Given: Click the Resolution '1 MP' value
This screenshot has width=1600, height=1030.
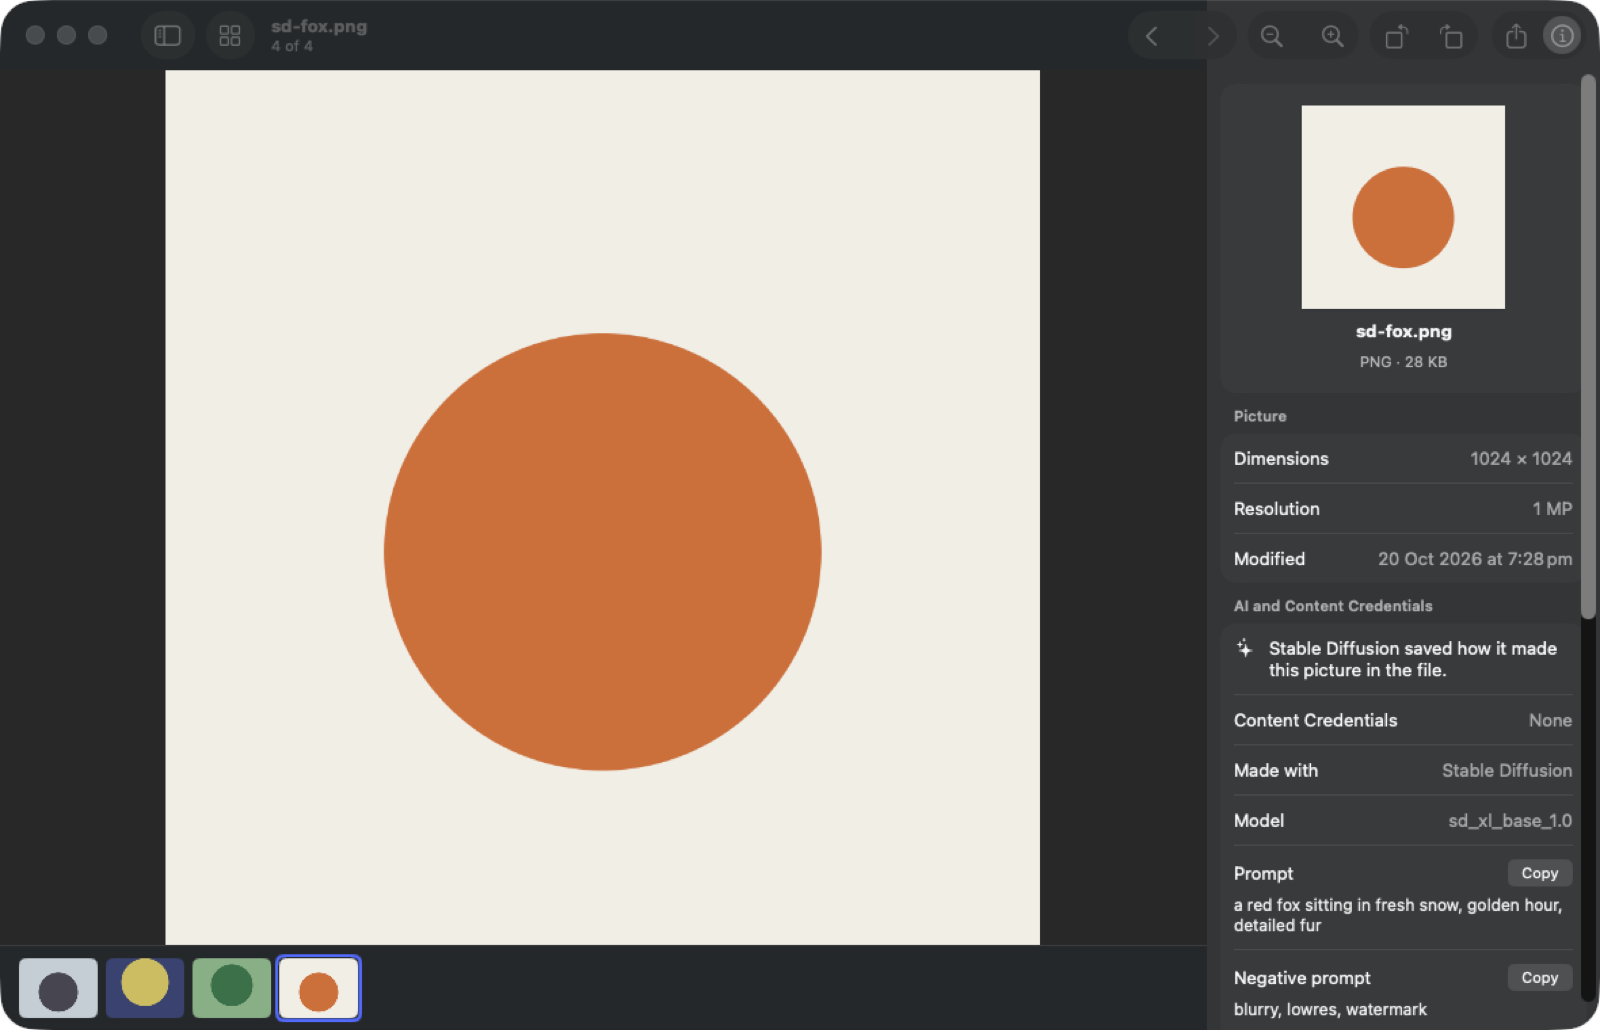Looking at the screenshot, I should click(1552, 508).
